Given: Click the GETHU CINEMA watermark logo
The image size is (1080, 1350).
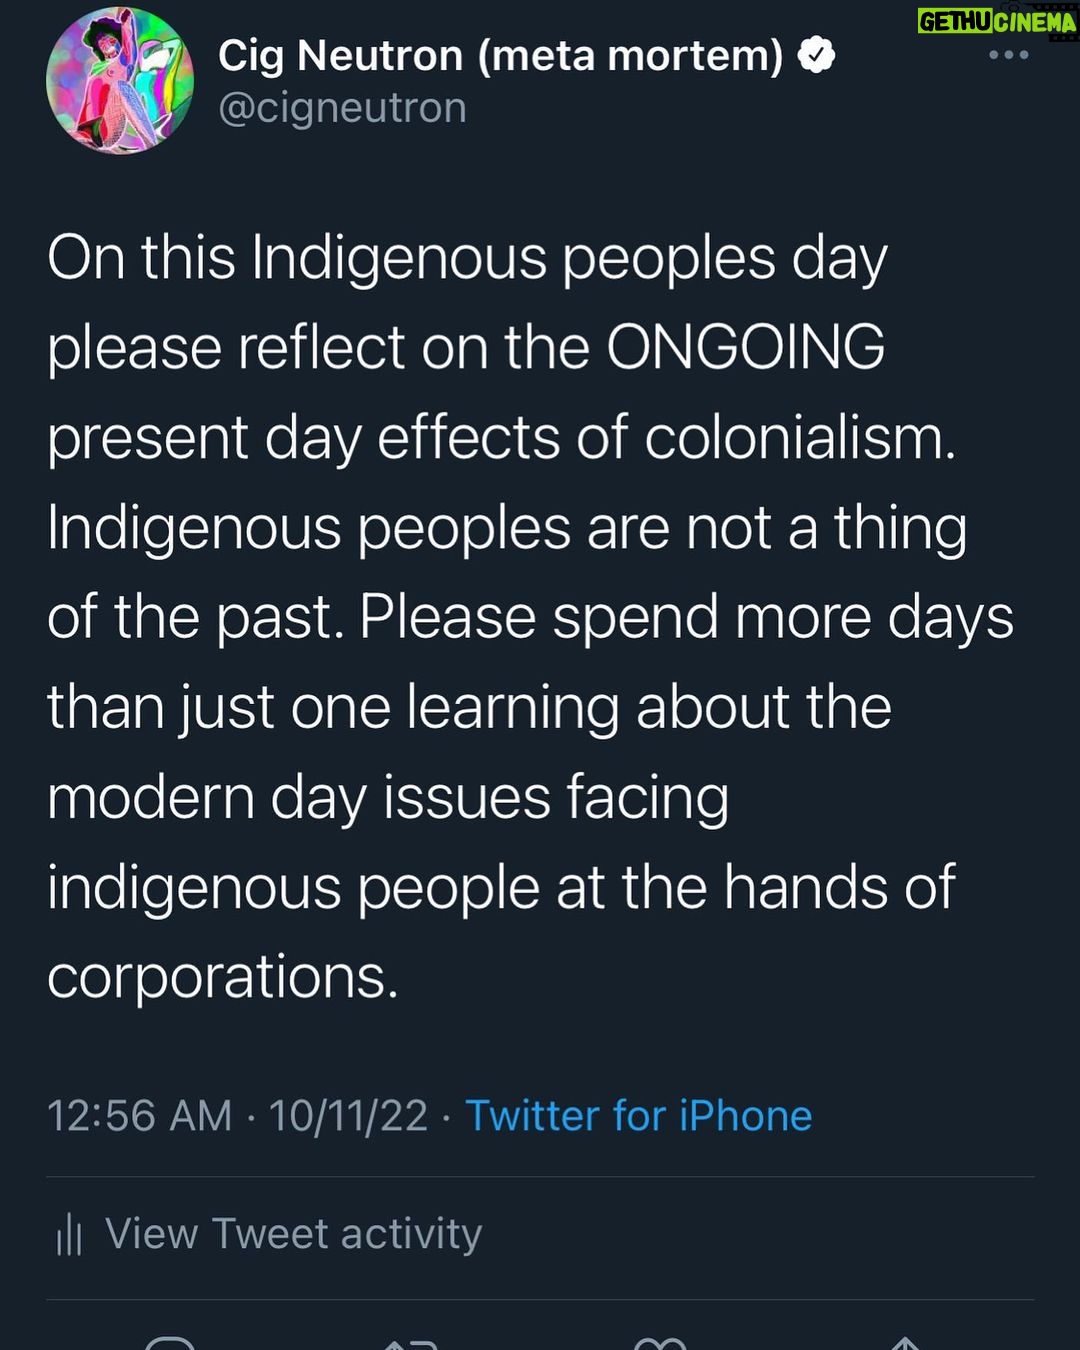Looking at the screenshot, I should tap(997, 21).
